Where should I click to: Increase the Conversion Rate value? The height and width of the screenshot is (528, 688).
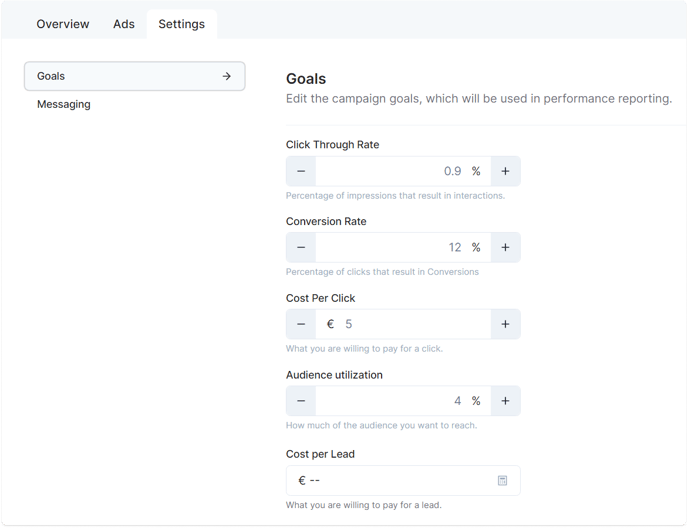(x=505, y=248)
